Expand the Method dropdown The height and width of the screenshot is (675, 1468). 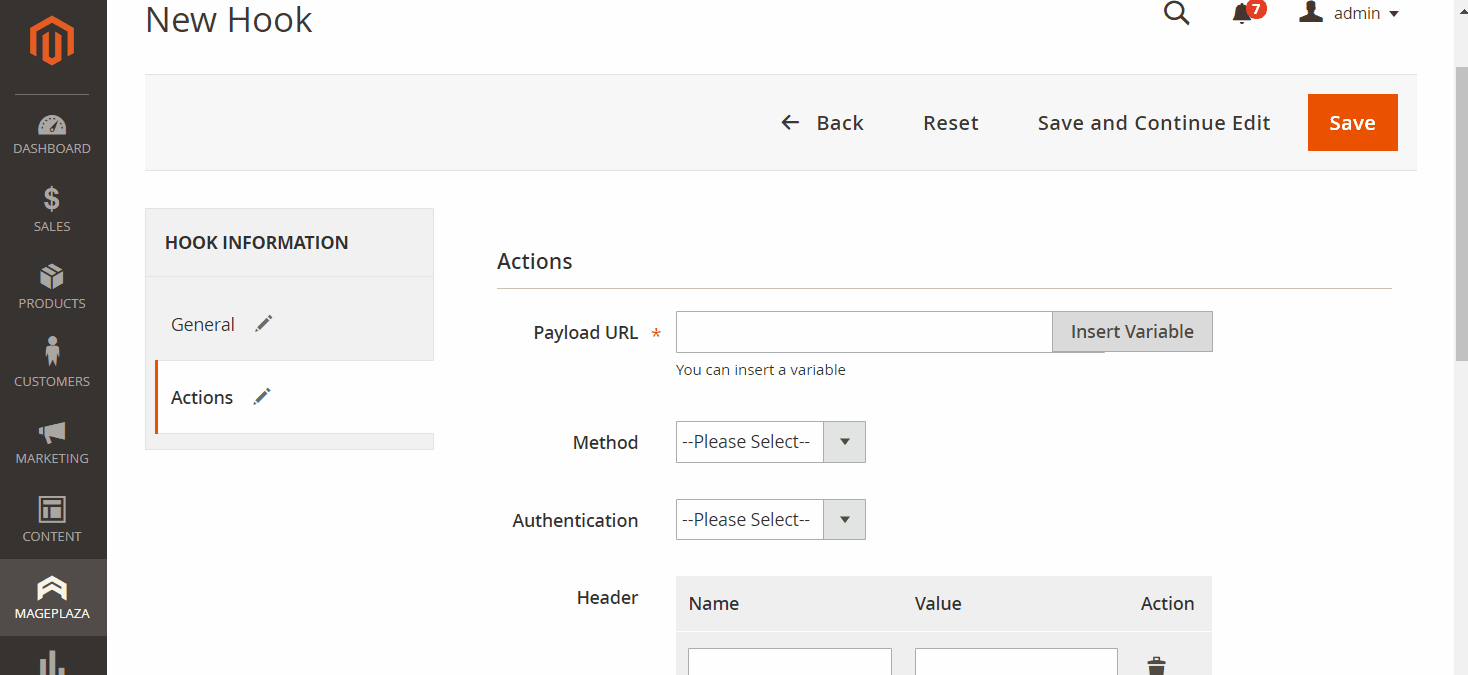point(770,442)
